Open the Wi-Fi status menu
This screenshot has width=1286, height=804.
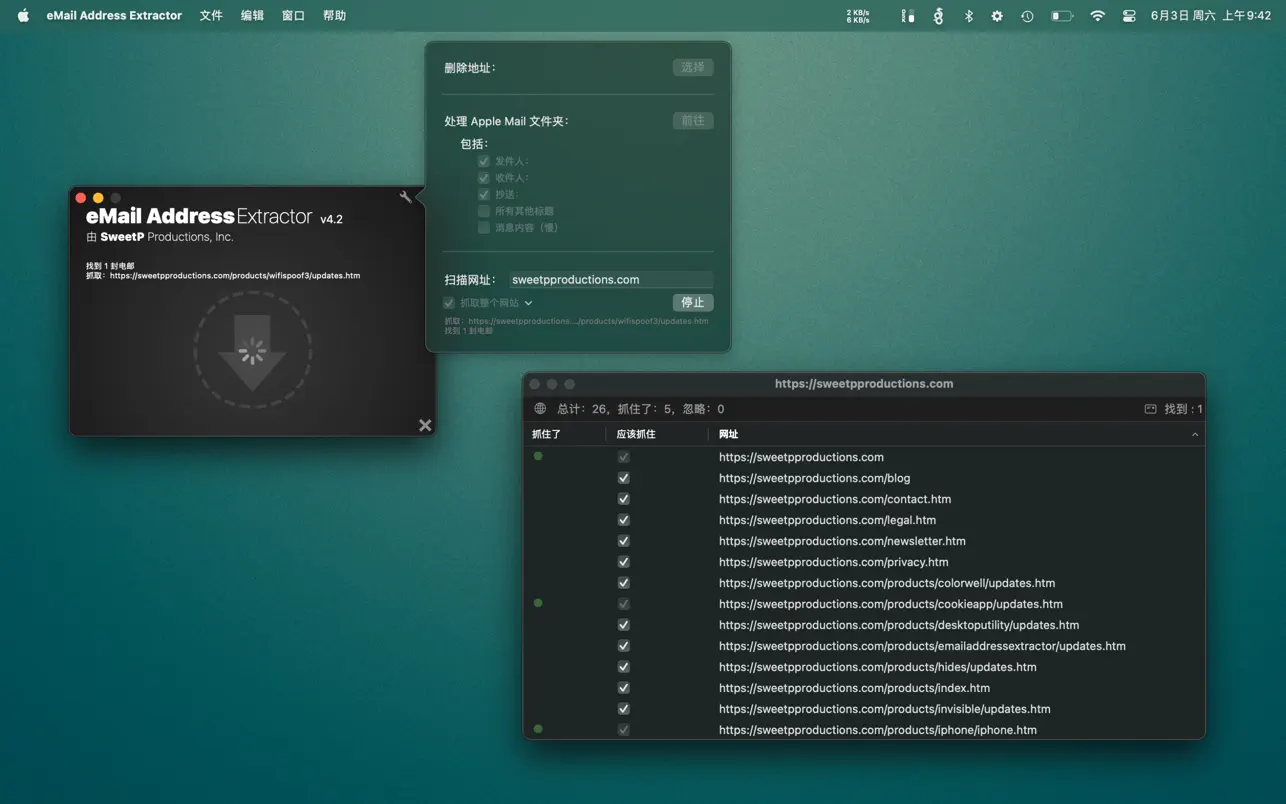click(1098, 16)
